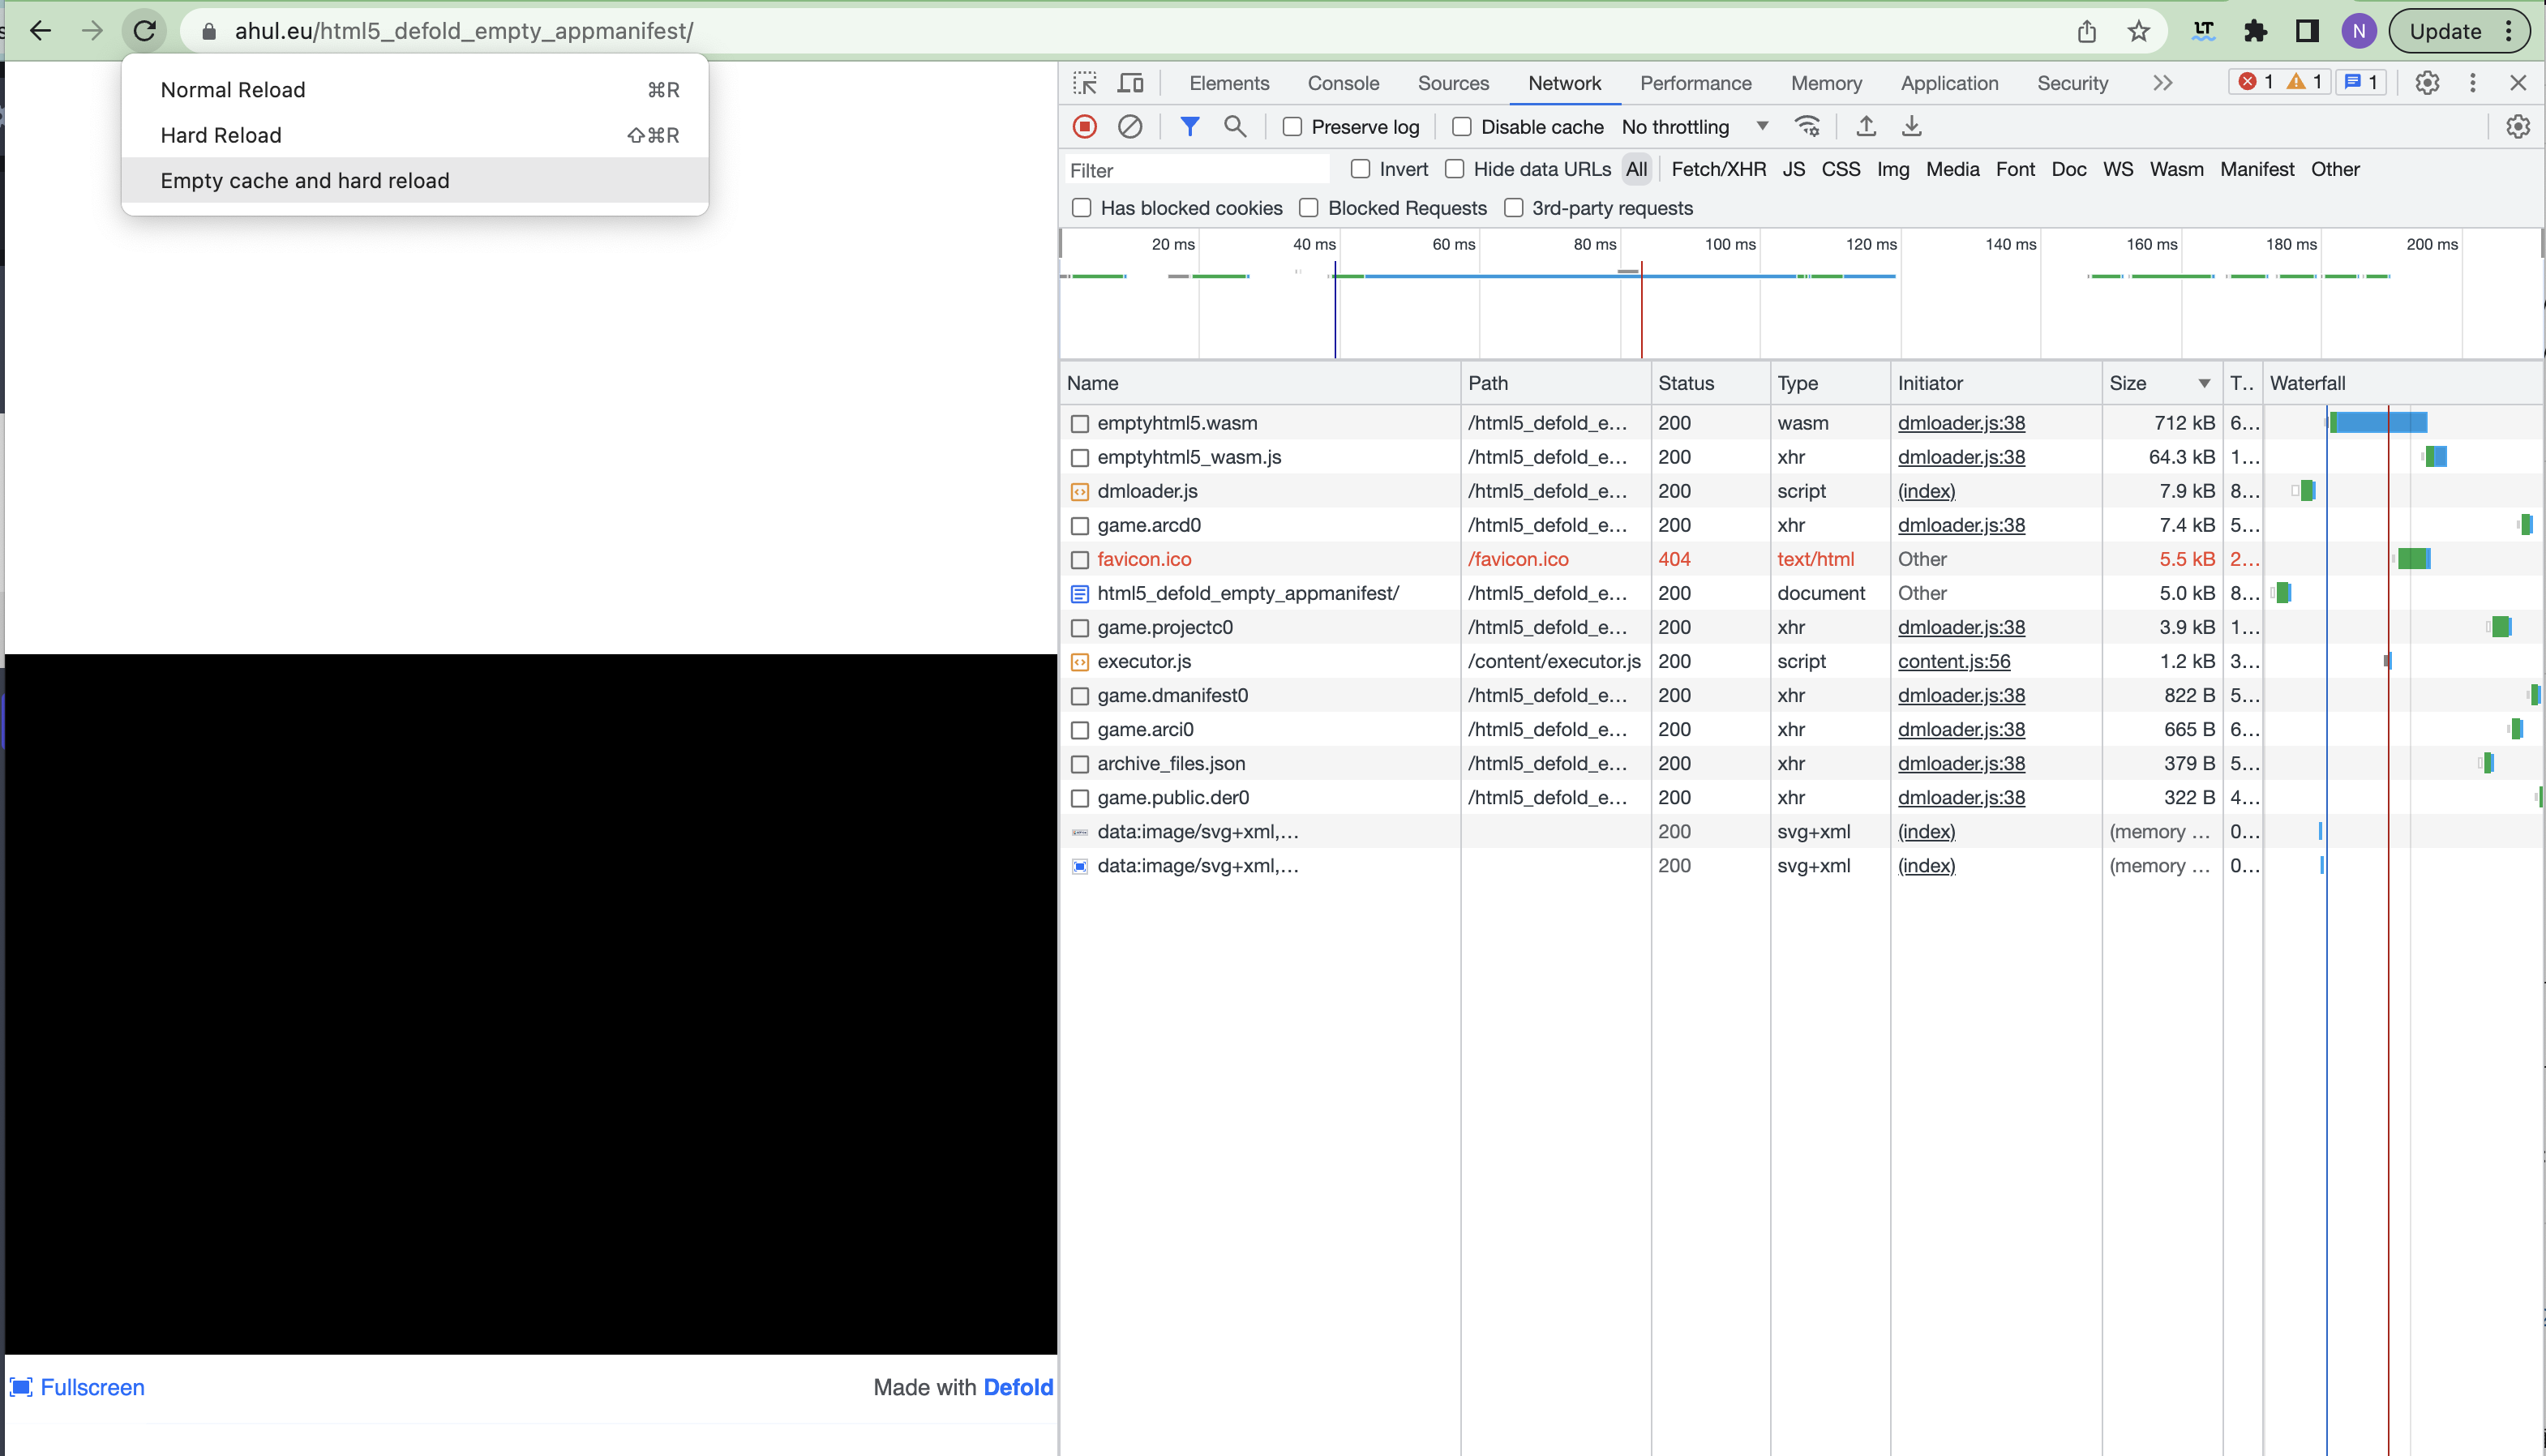Close the DevTools panel

point(2518,83)
